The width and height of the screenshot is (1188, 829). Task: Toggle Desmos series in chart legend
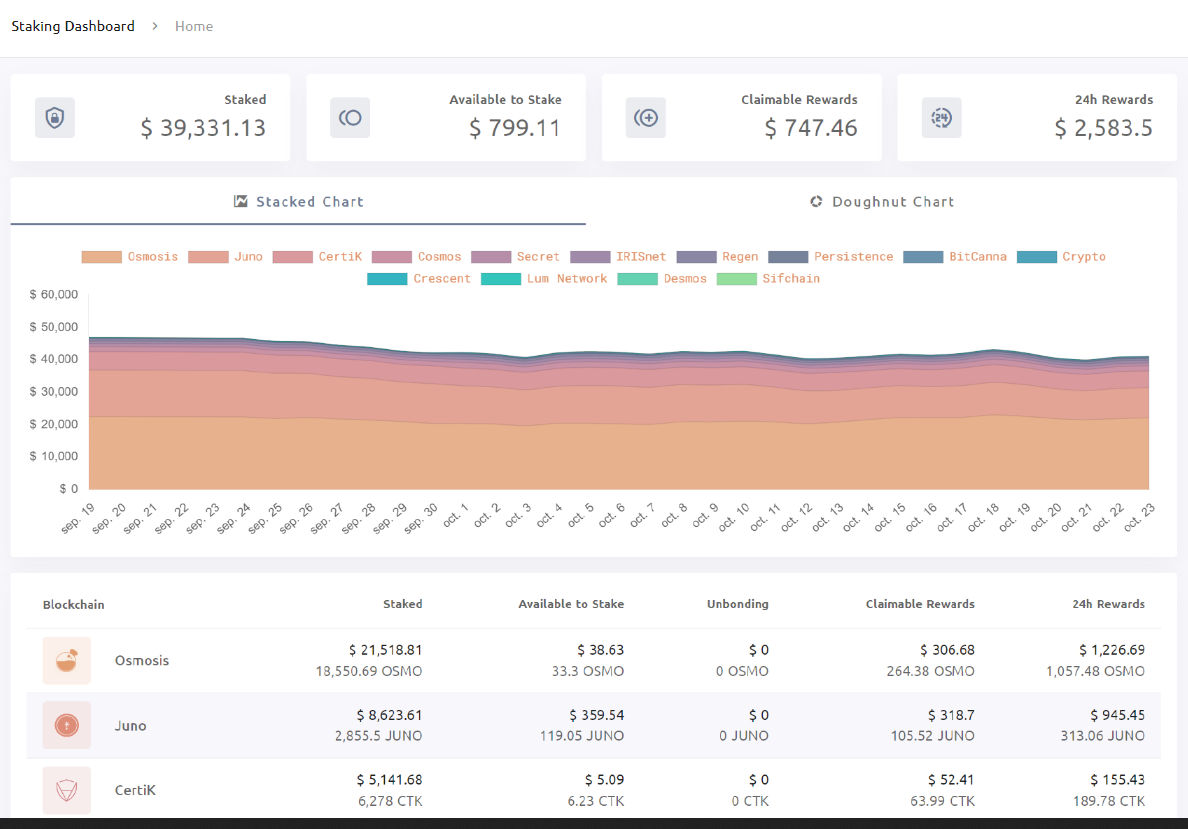coord(662,279)
